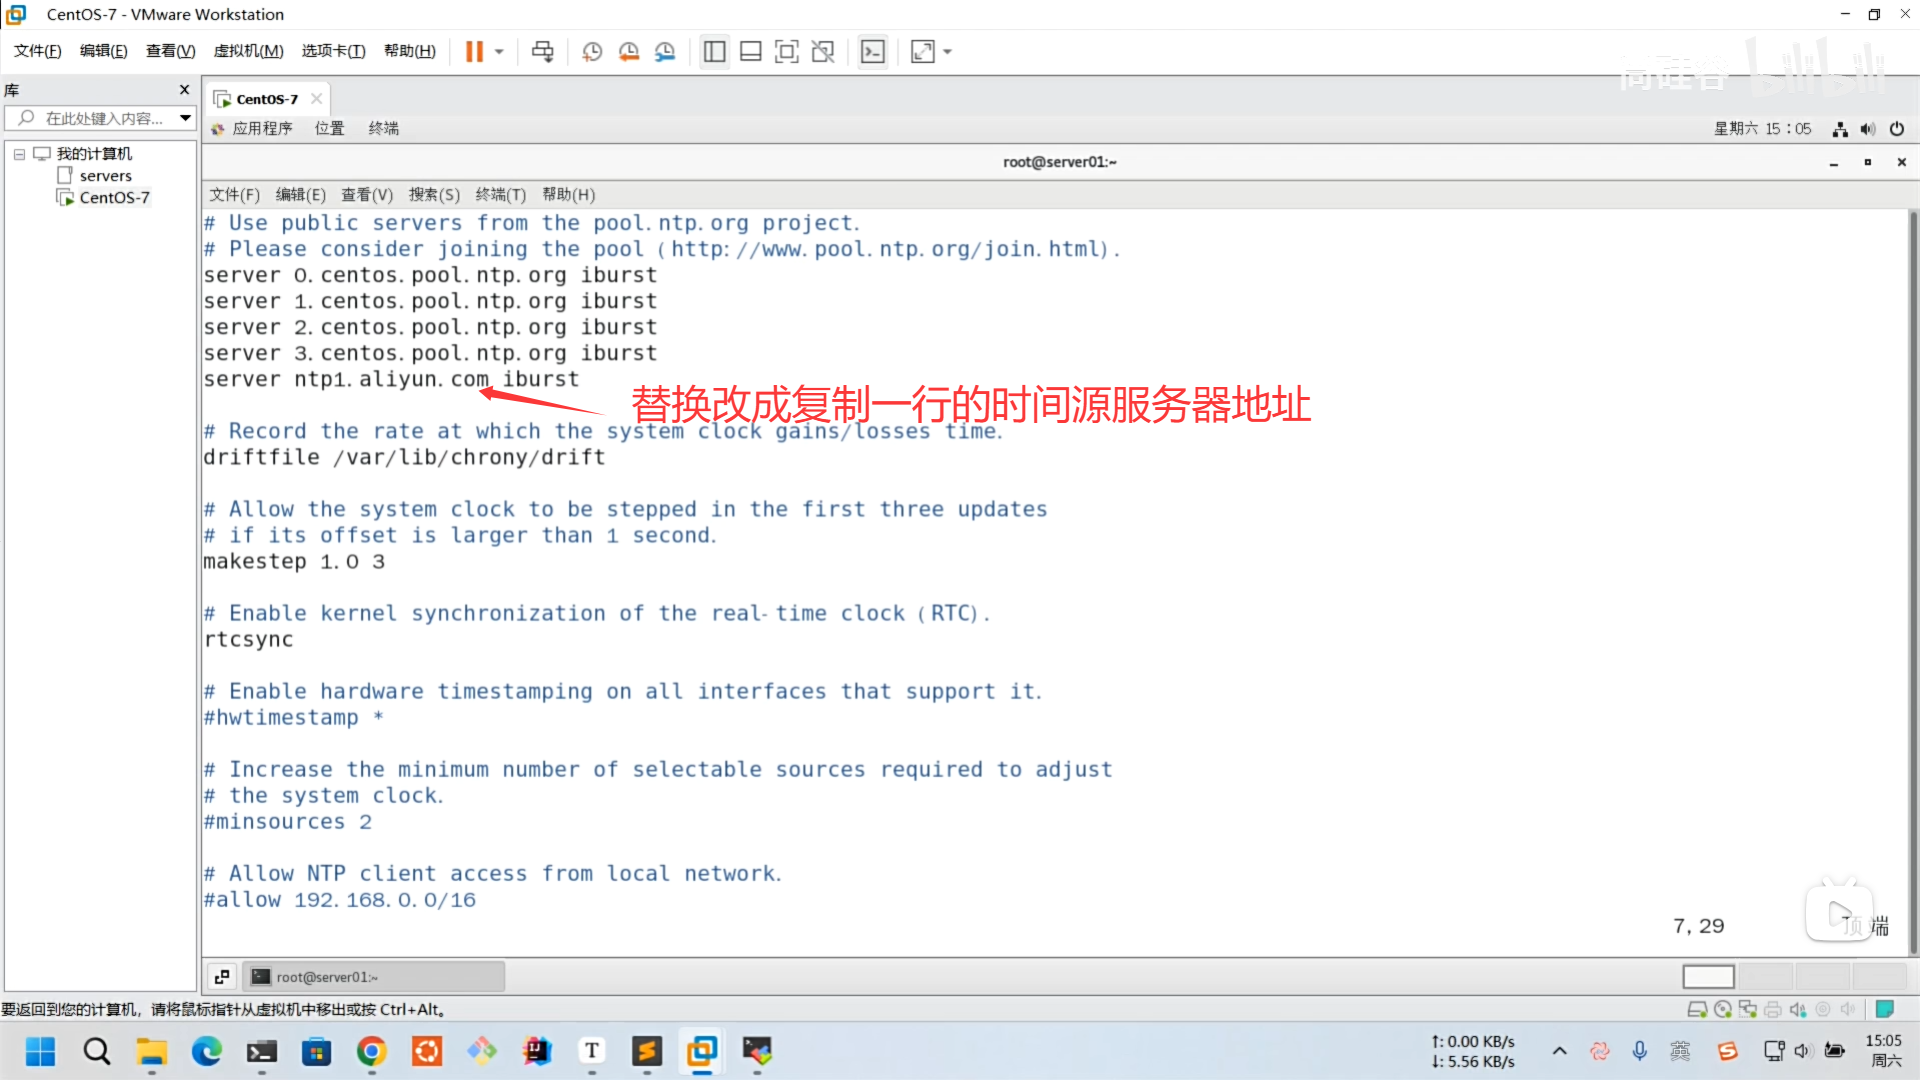The height and width of the screenshot is (1080, 1920).
Task: Click the power icon in CentOS top bar
Action: pos(1896,128)
